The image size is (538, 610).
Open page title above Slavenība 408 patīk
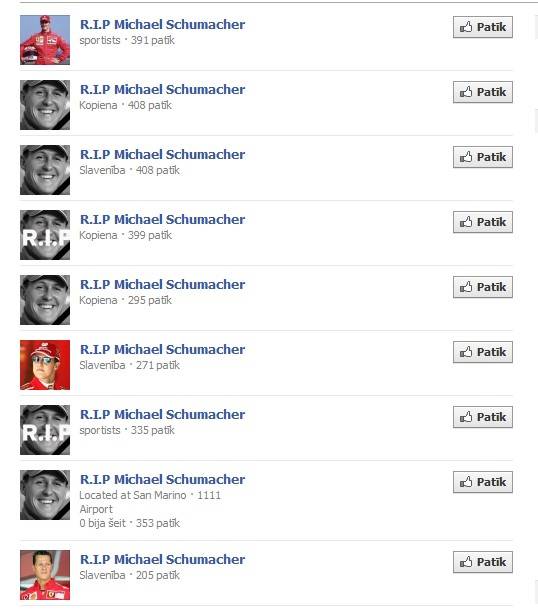click(162, 154)
